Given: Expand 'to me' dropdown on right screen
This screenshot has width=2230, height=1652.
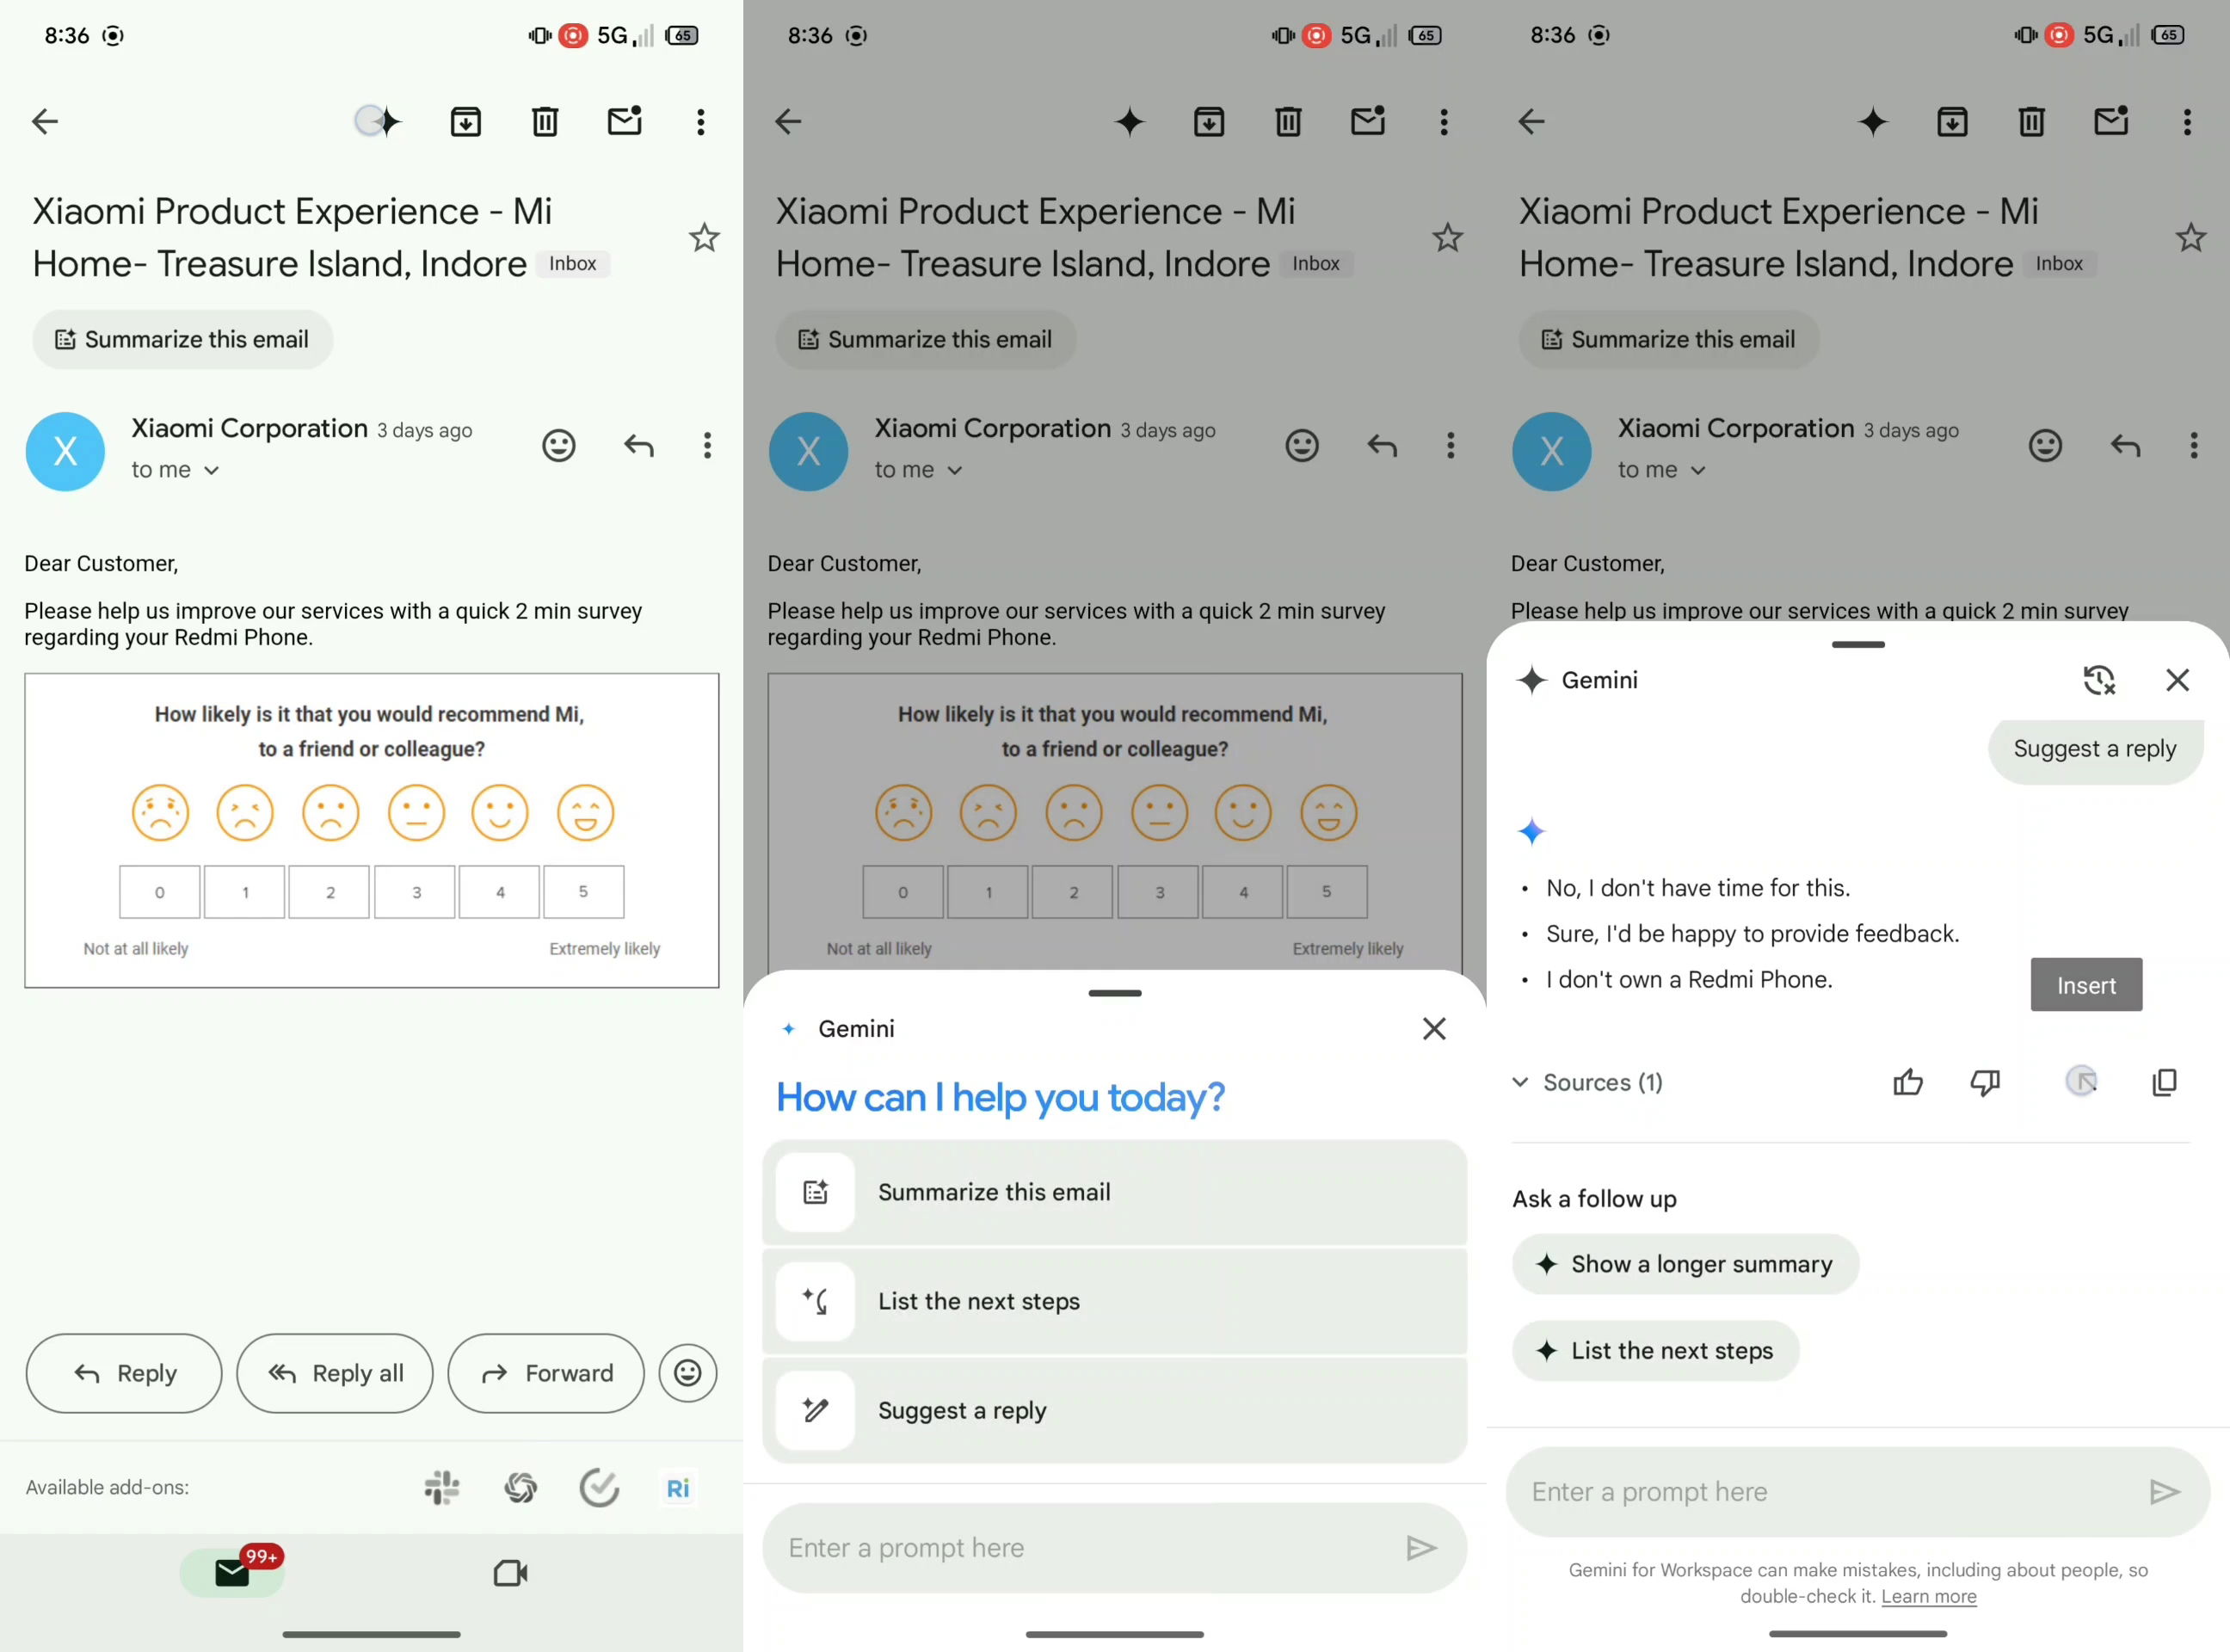Looking at the screenshot, I should [x=1661, y=470].
